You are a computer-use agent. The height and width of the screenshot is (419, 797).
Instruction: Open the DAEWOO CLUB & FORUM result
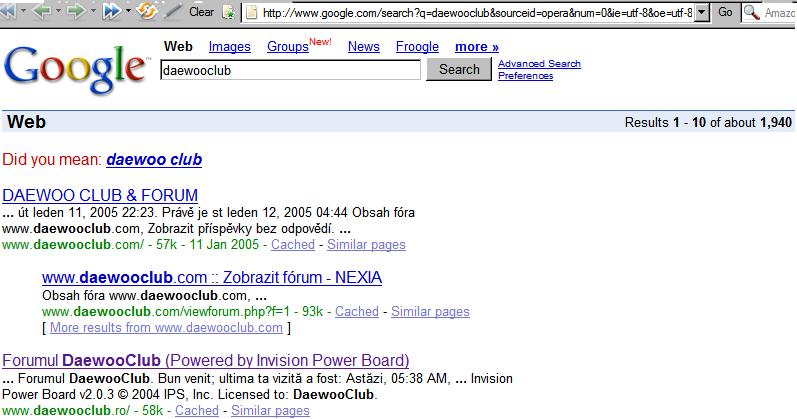[x=100, y=195]
